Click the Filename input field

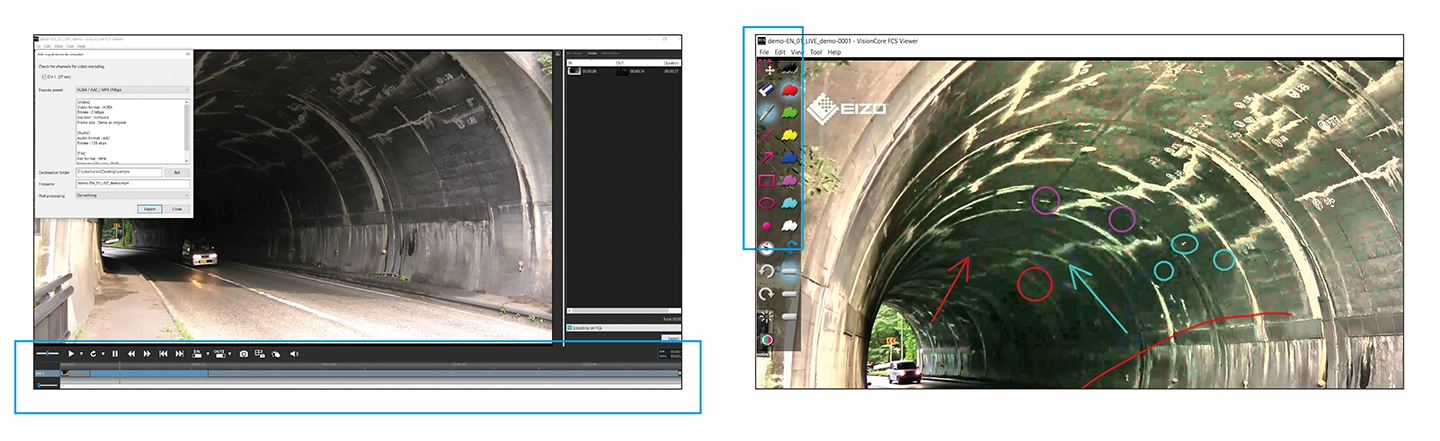coord(130,184)
